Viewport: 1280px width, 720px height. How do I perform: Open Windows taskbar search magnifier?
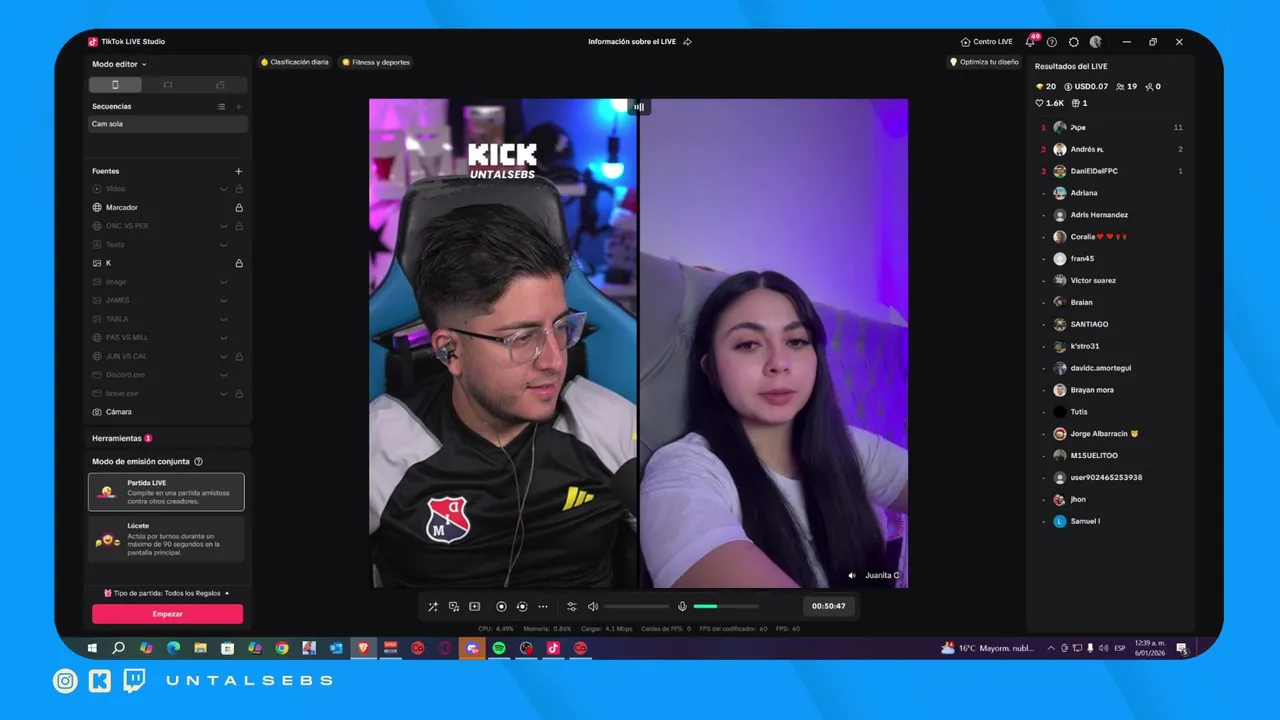119,648
